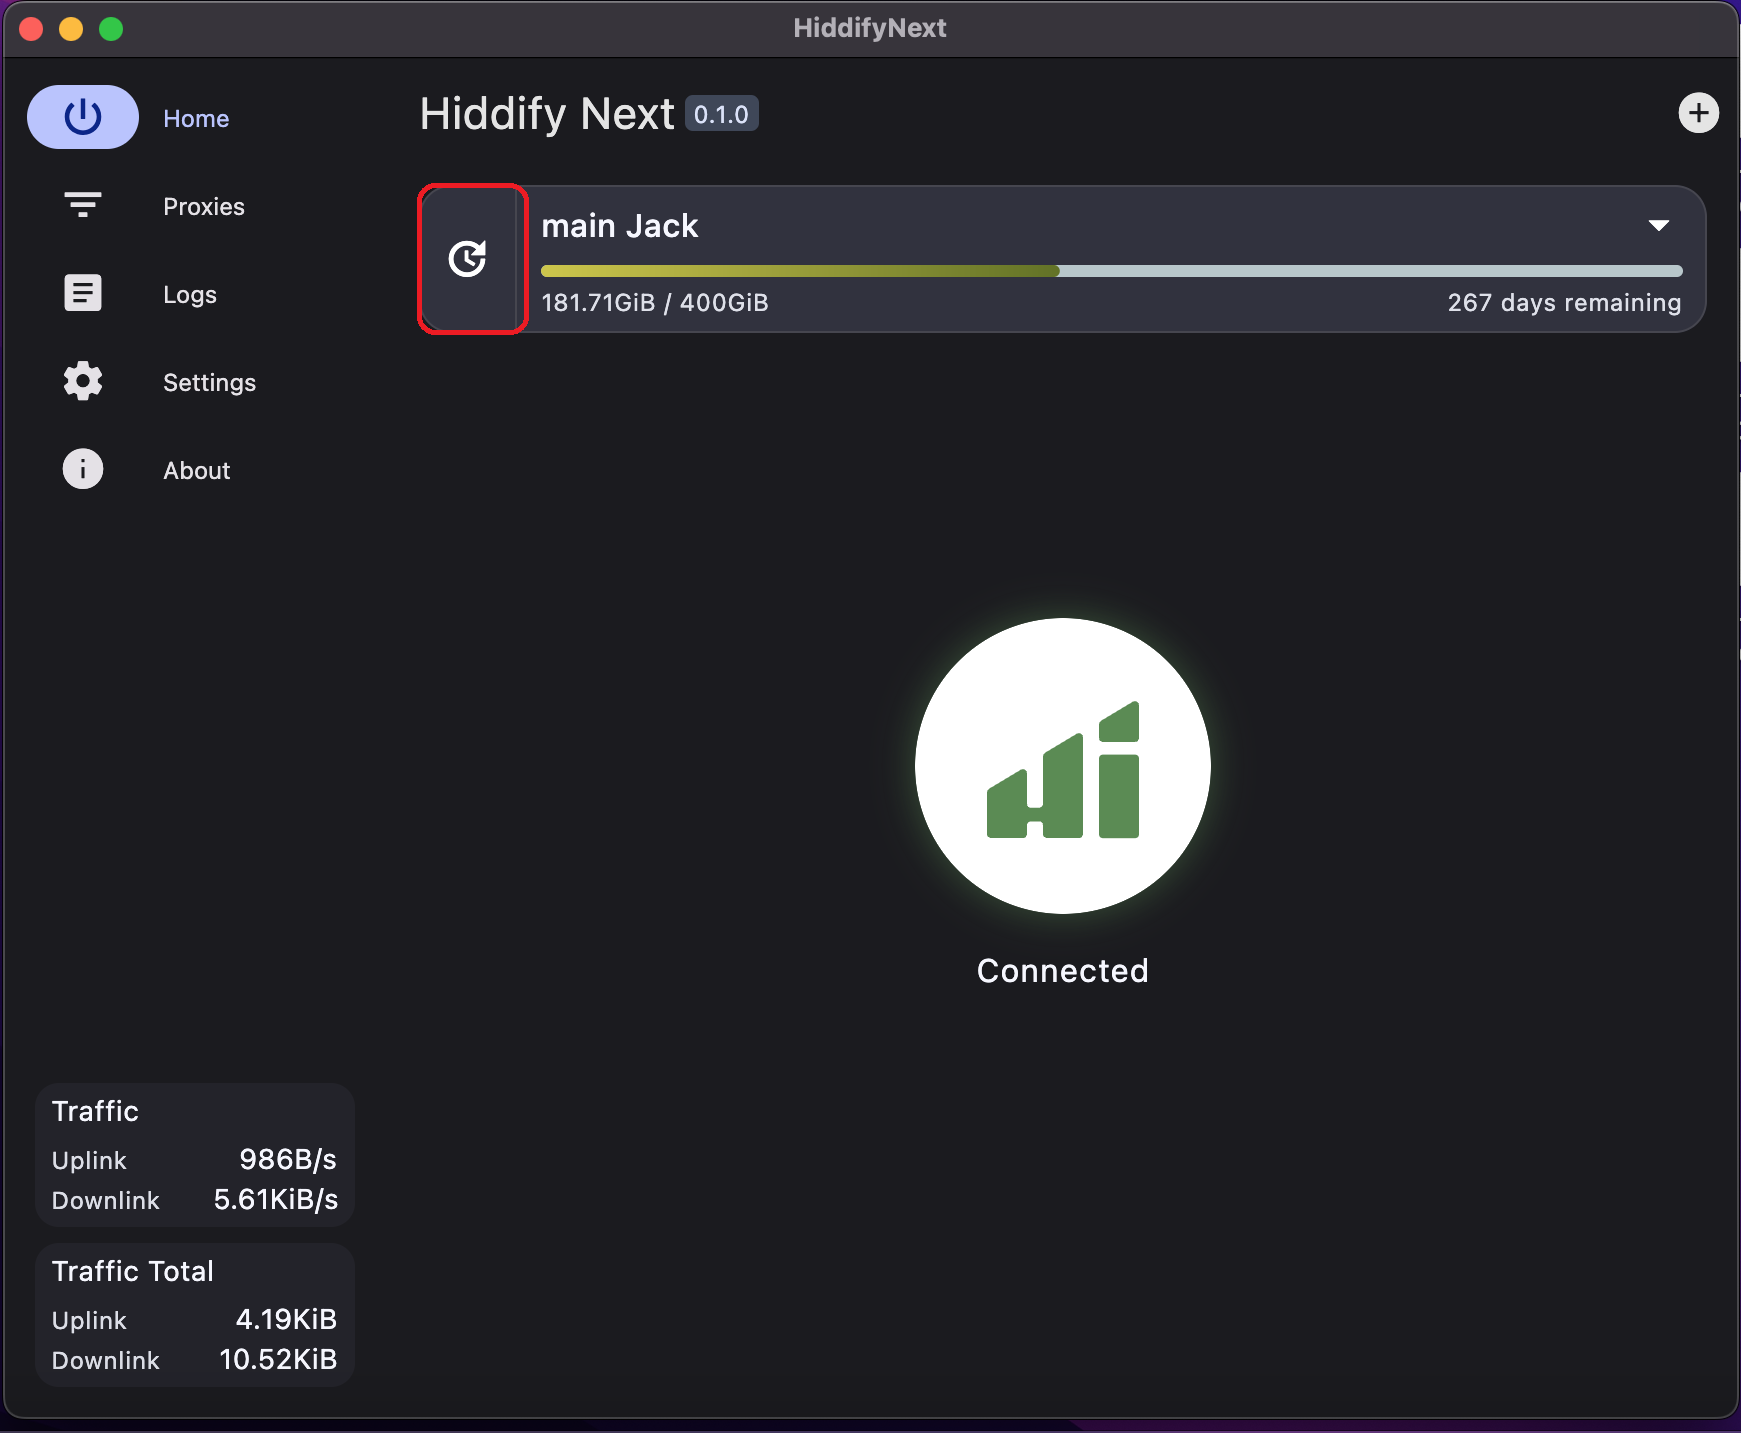Click the Traffic Total panel

pos(194,1314)
